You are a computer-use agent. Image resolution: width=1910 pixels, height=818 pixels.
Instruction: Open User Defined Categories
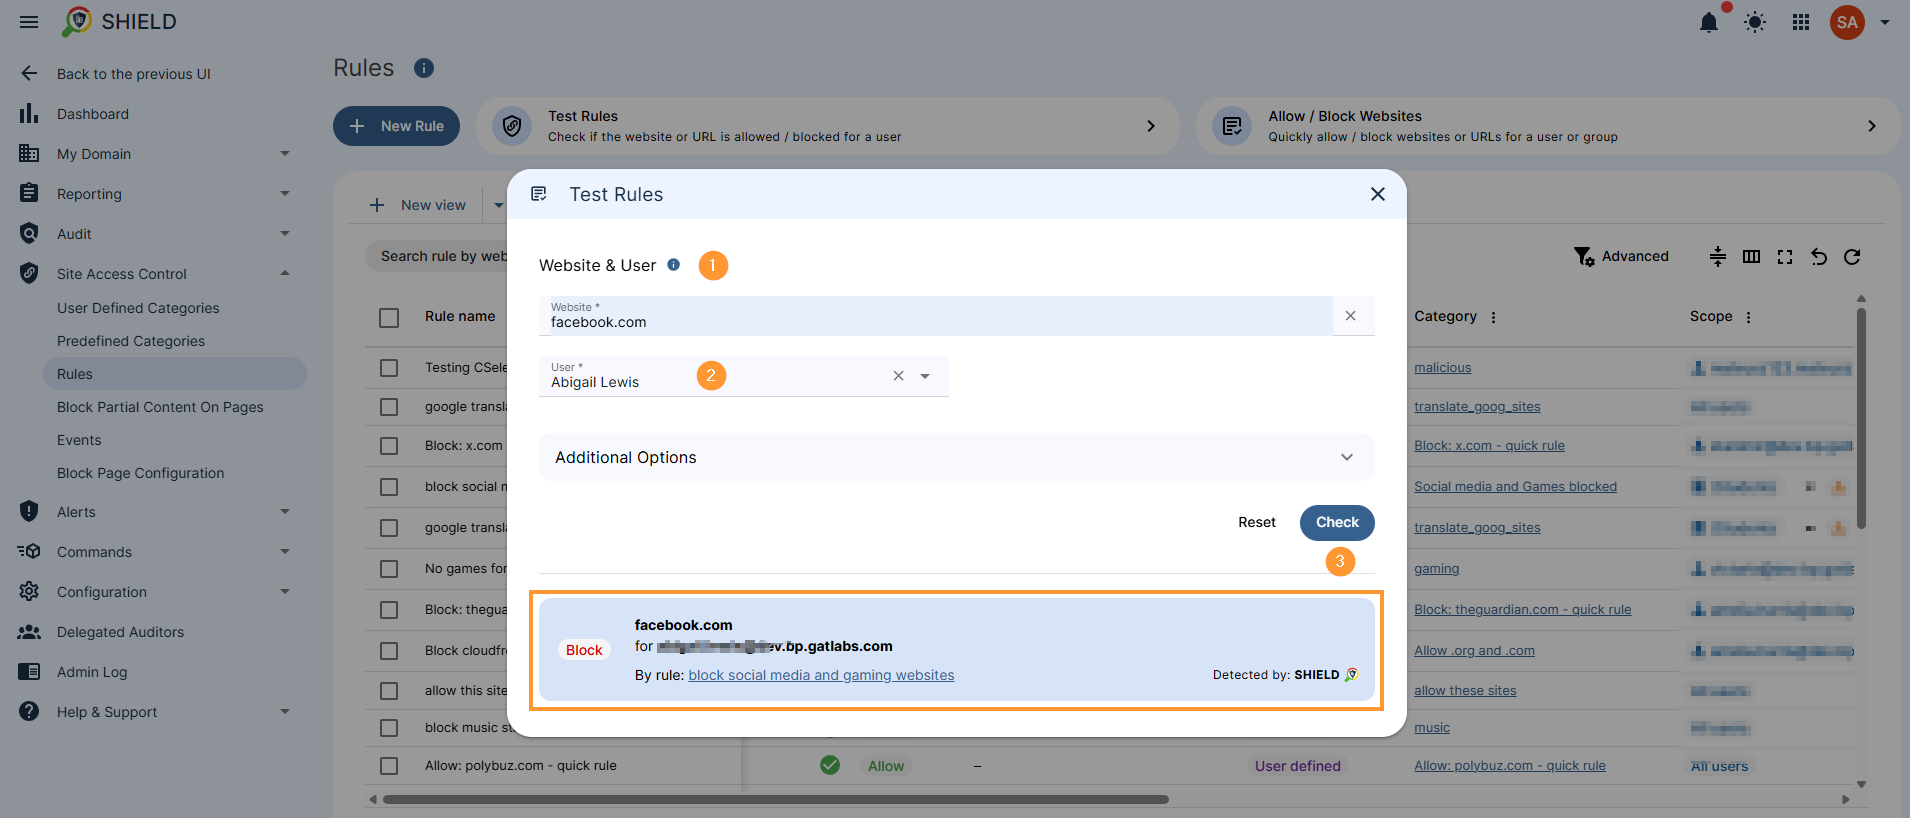[138, 308]
